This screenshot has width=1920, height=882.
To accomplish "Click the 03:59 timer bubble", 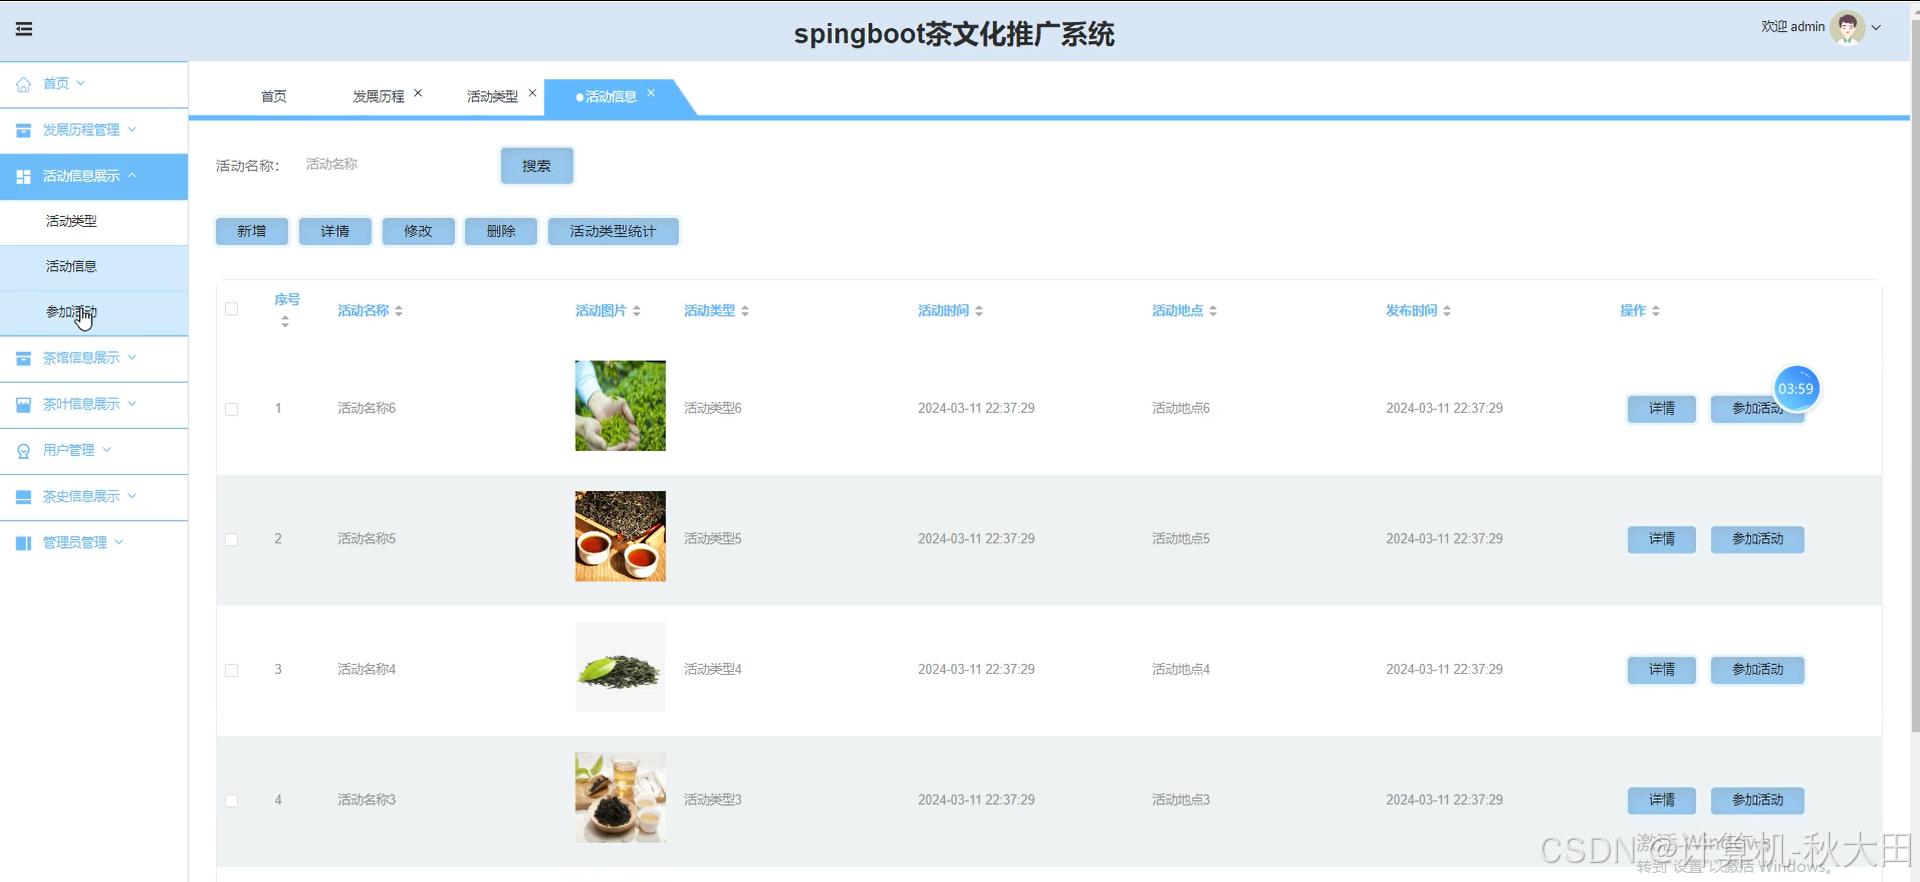I will point(1796,389).
